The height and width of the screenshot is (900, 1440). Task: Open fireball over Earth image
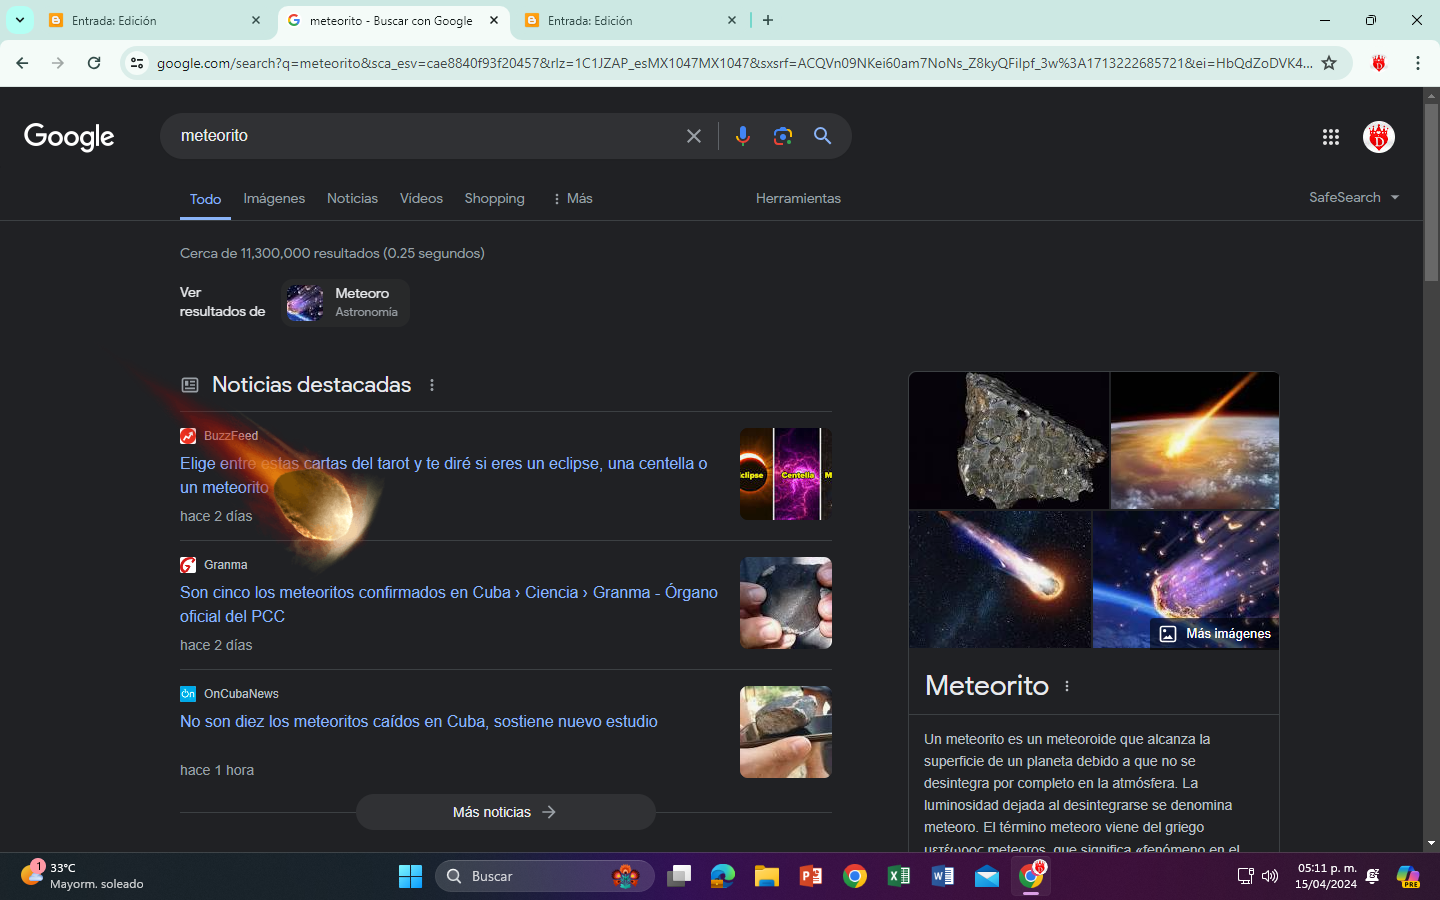pos(1195,440)
